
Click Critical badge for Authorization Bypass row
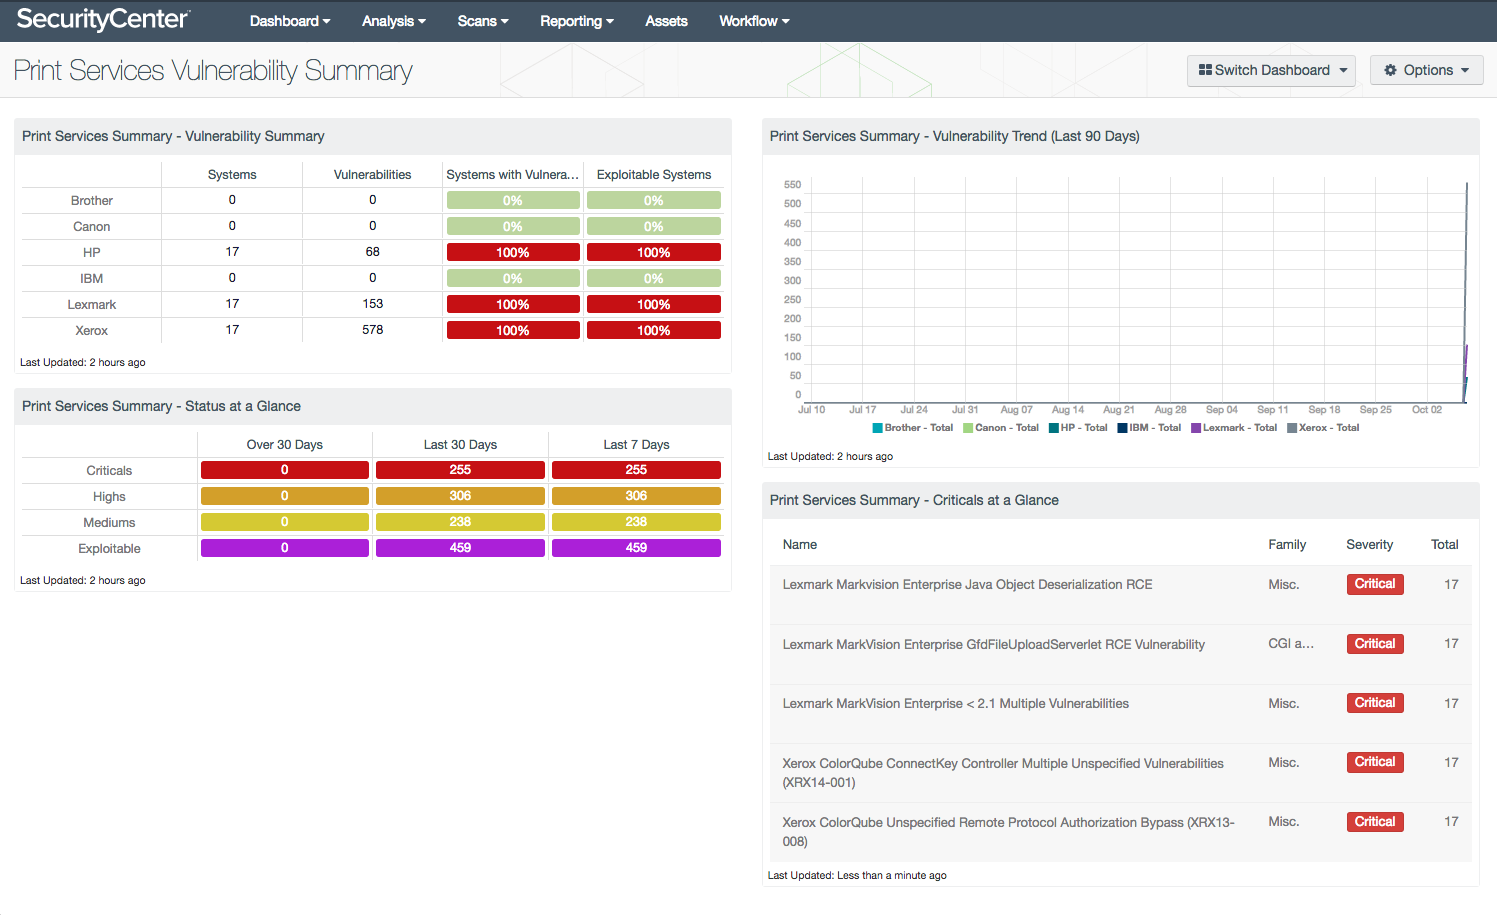pos(1375,822)
